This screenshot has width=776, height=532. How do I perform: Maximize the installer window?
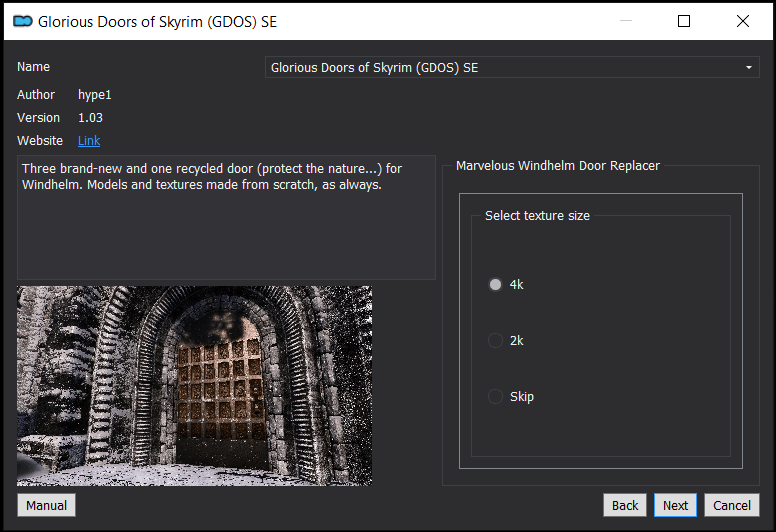pyautogui.click(x=684, y=21)
